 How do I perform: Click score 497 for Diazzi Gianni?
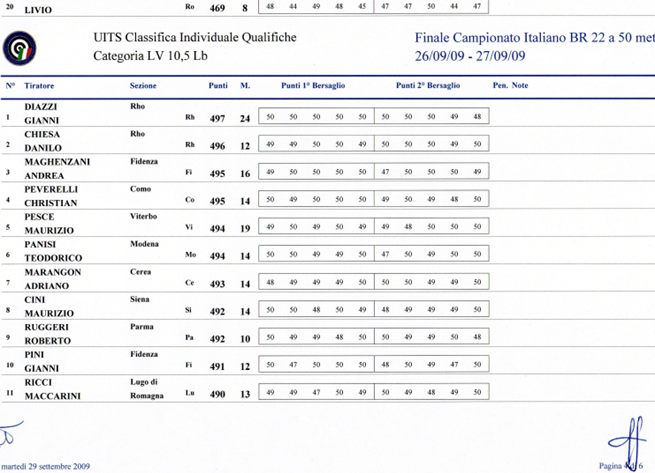(217, 119)
